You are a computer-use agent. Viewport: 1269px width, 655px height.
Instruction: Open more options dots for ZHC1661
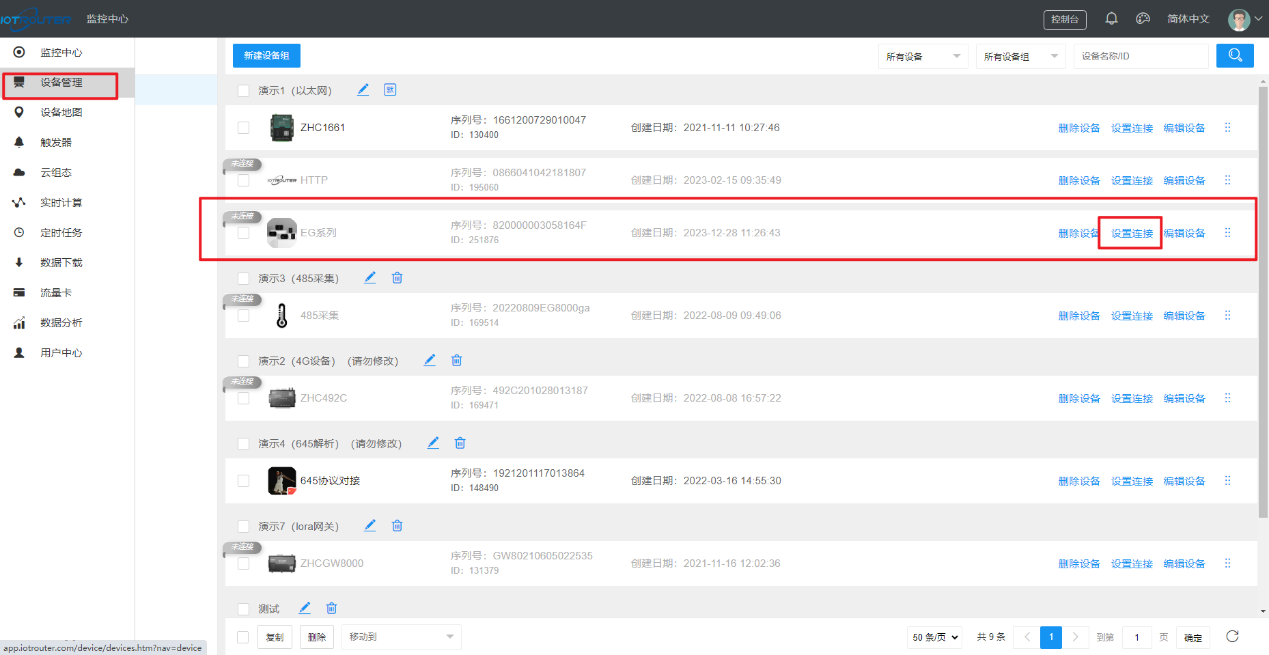(x=1227, y=128)
